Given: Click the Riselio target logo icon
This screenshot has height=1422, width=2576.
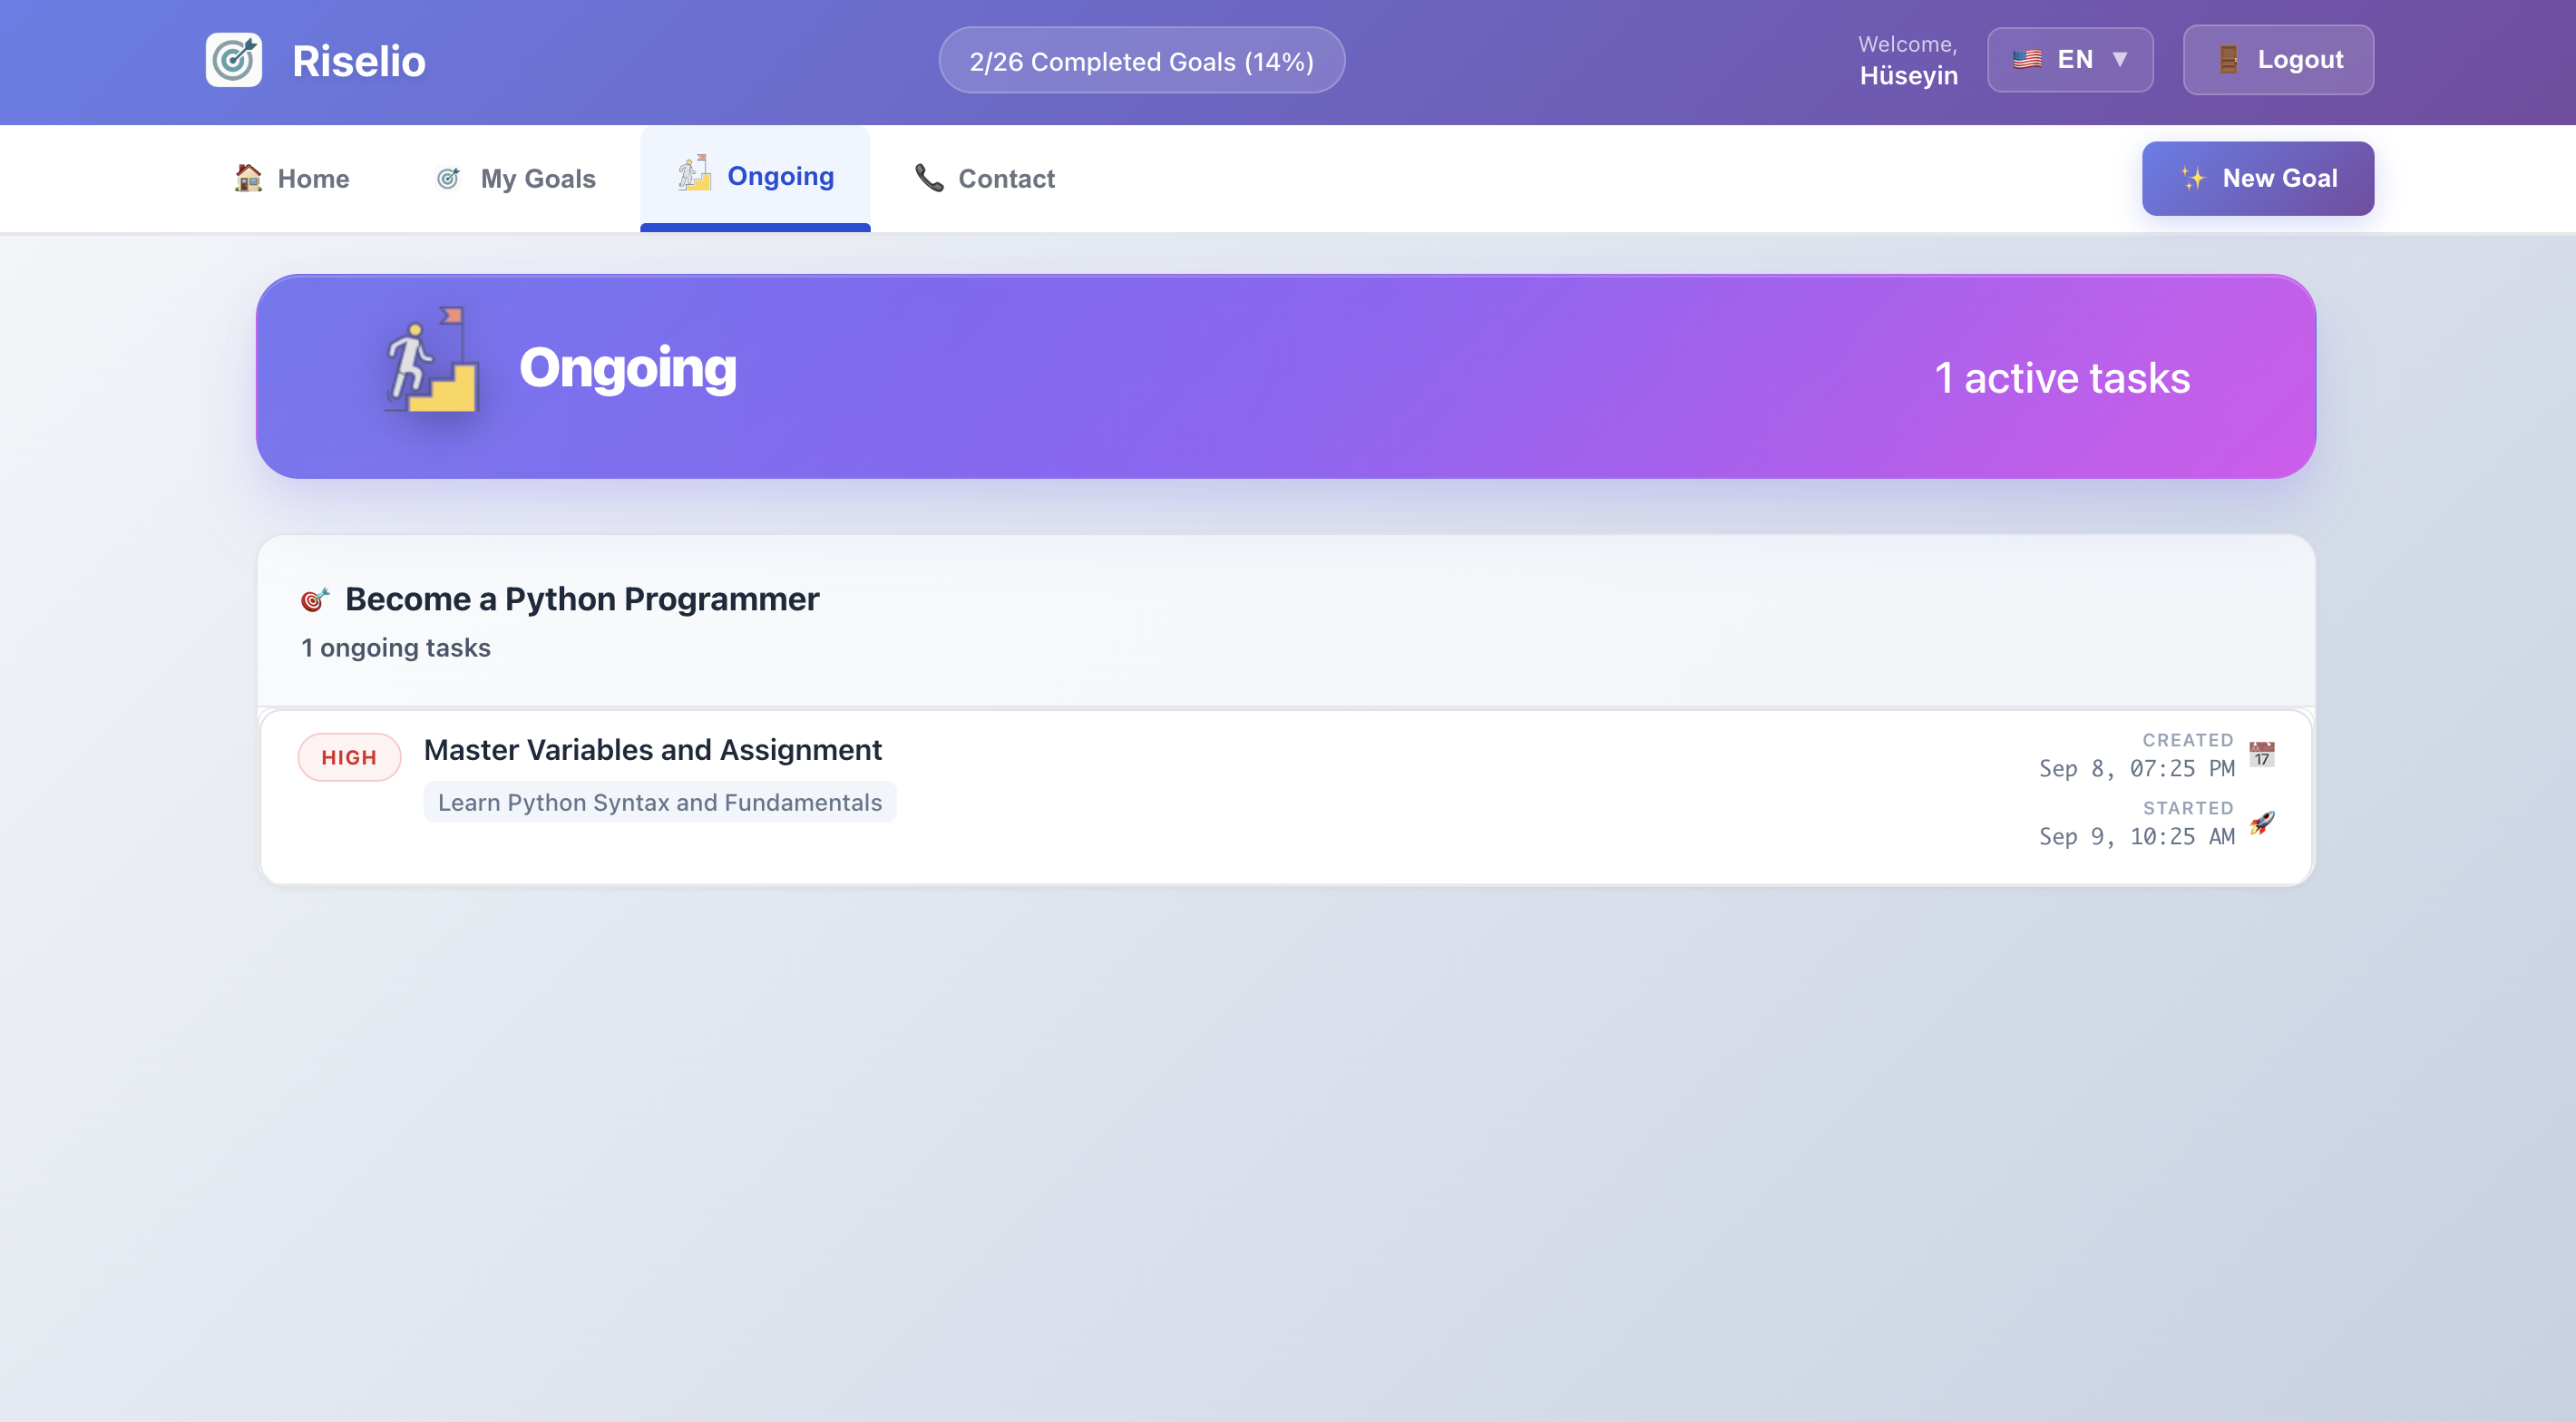Looking at the screenshot, I should pyautogui.click(x=233, y=59).
